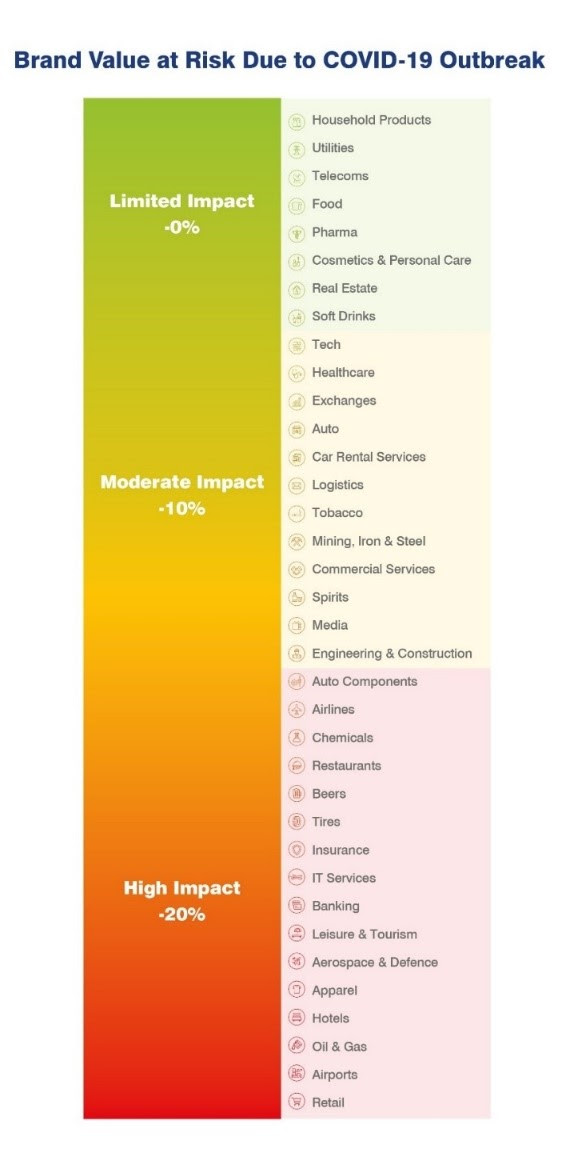Click the Aerospace & Defence label
Screen dimensions: 574x1169
click(375, 962)
